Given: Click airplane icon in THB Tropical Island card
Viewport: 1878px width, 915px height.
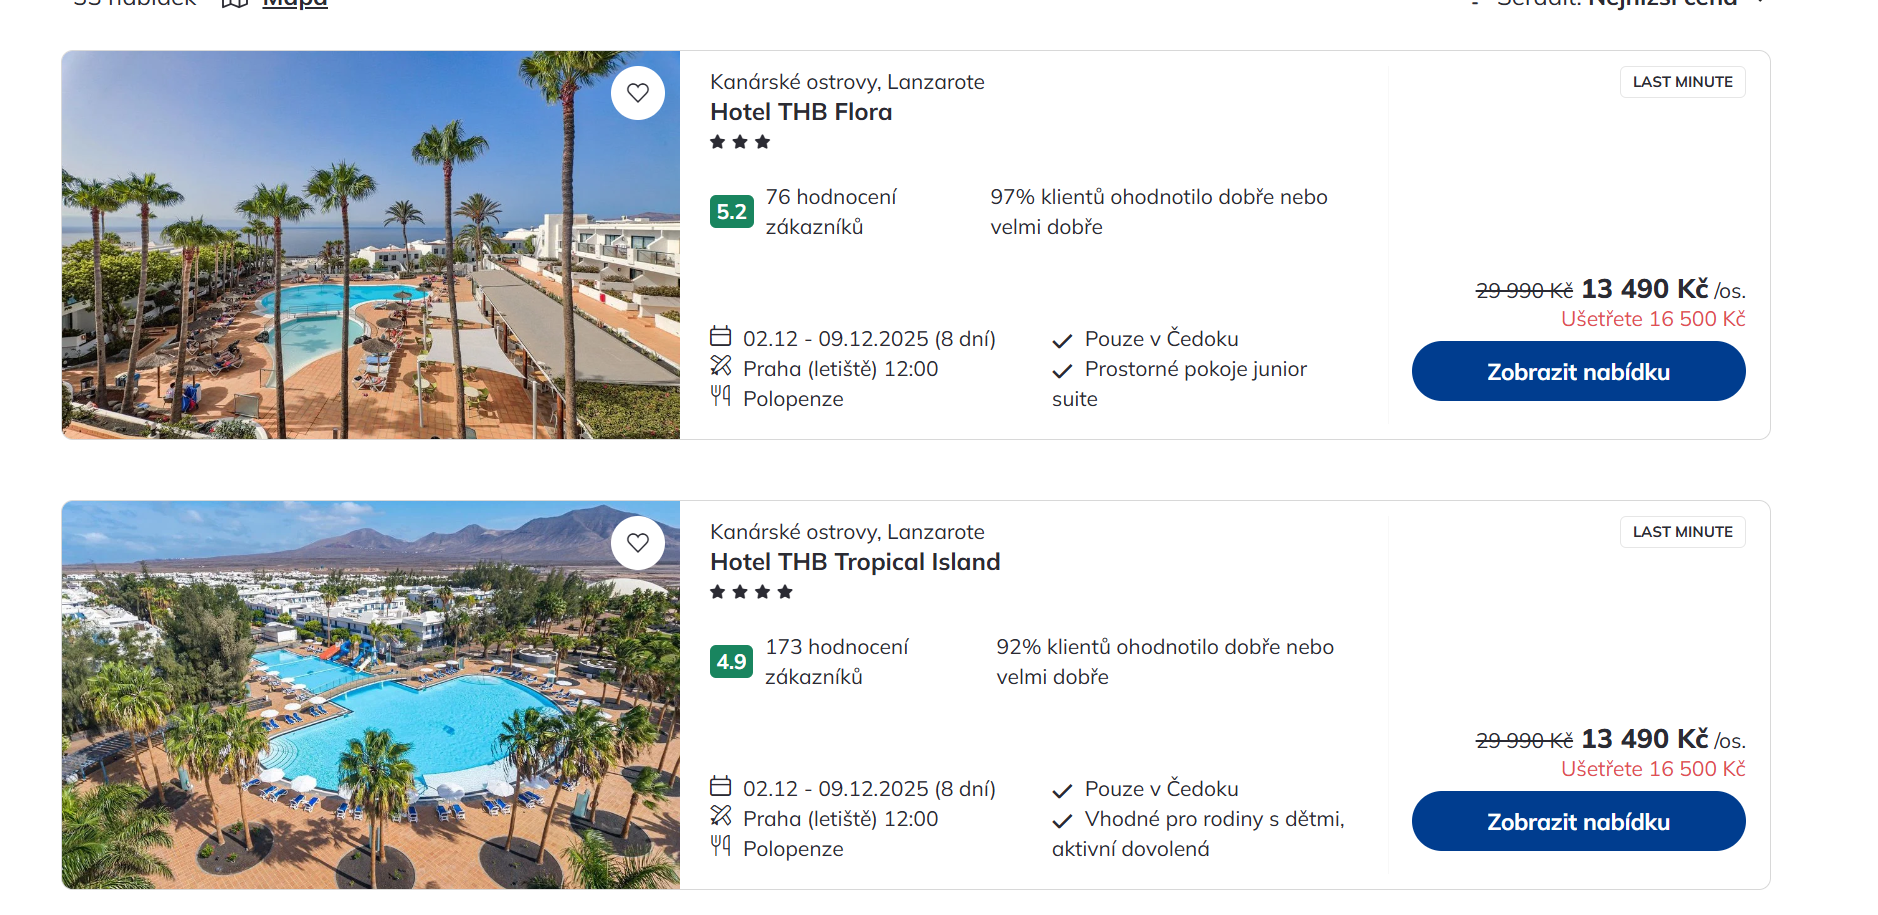Looking at the screenshot, I should [721, 816].
